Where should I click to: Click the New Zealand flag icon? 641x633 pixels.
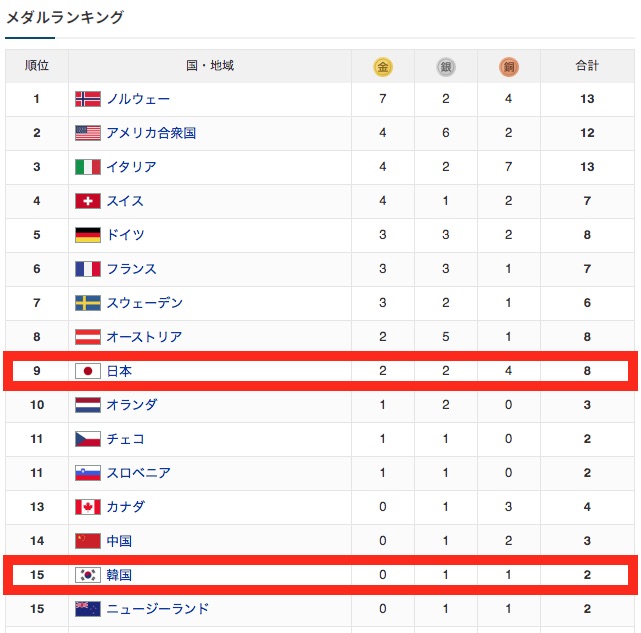tap(88, 609)
